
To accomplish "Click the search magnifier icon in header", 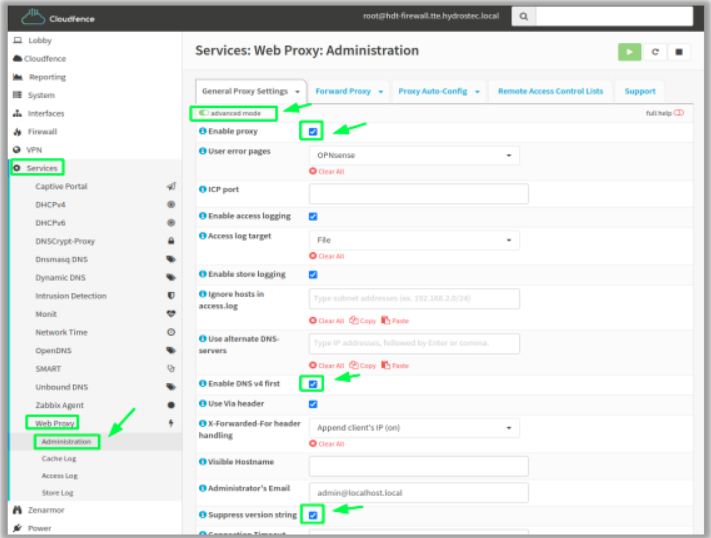I will tap(524, 16).
